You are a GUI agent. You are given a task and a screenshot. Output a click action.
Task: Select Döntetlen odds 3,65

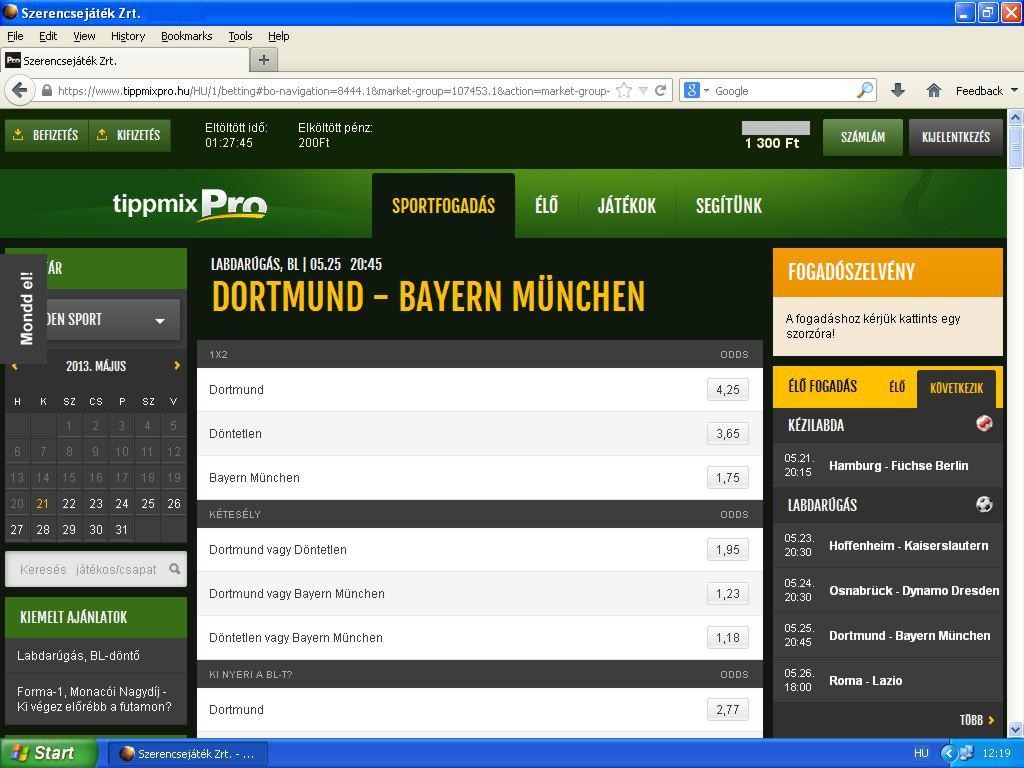728,434
